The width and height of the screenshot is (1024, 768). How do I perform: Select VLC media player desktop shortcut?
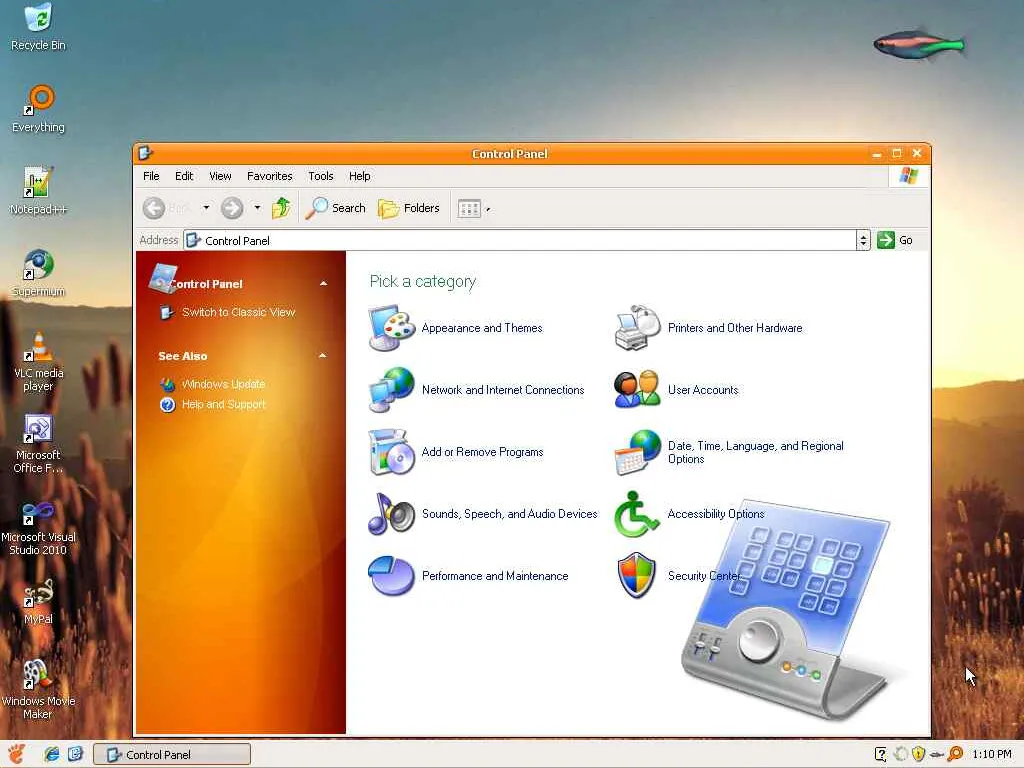(x=38, y=361)
